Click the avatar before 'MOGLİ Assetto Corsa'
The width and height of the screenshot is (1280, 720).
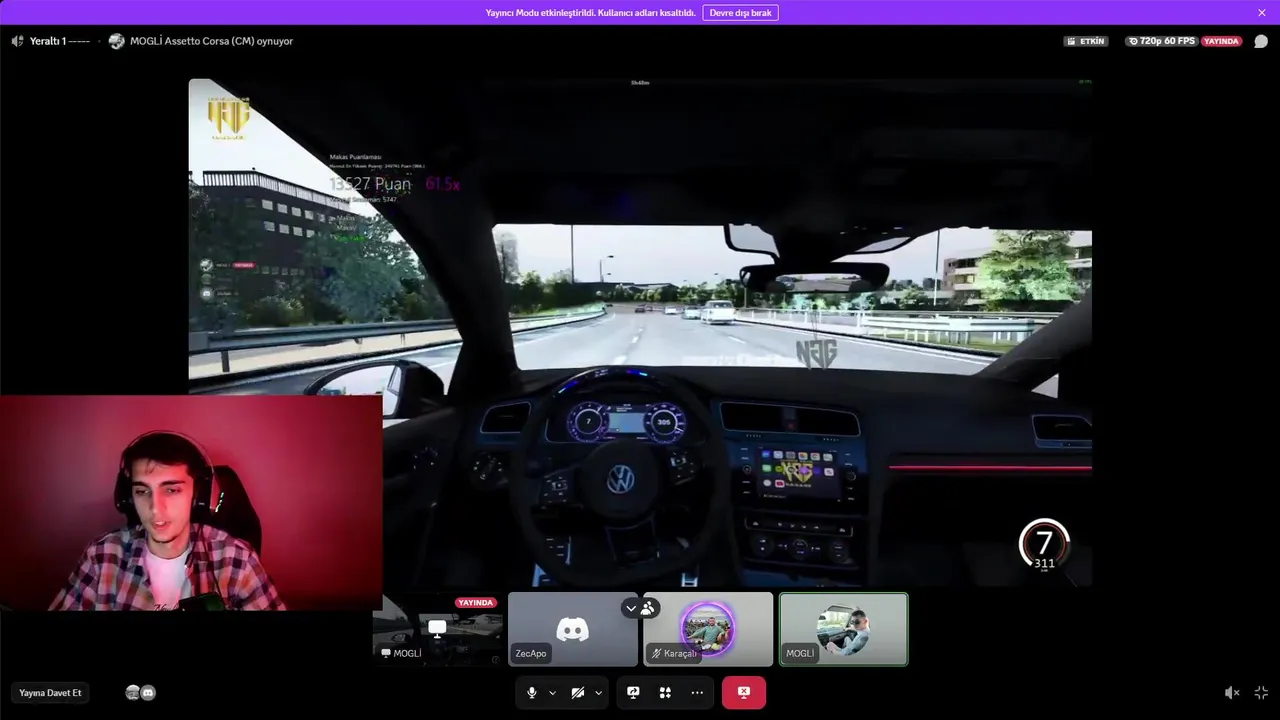(x=117, y=41)
